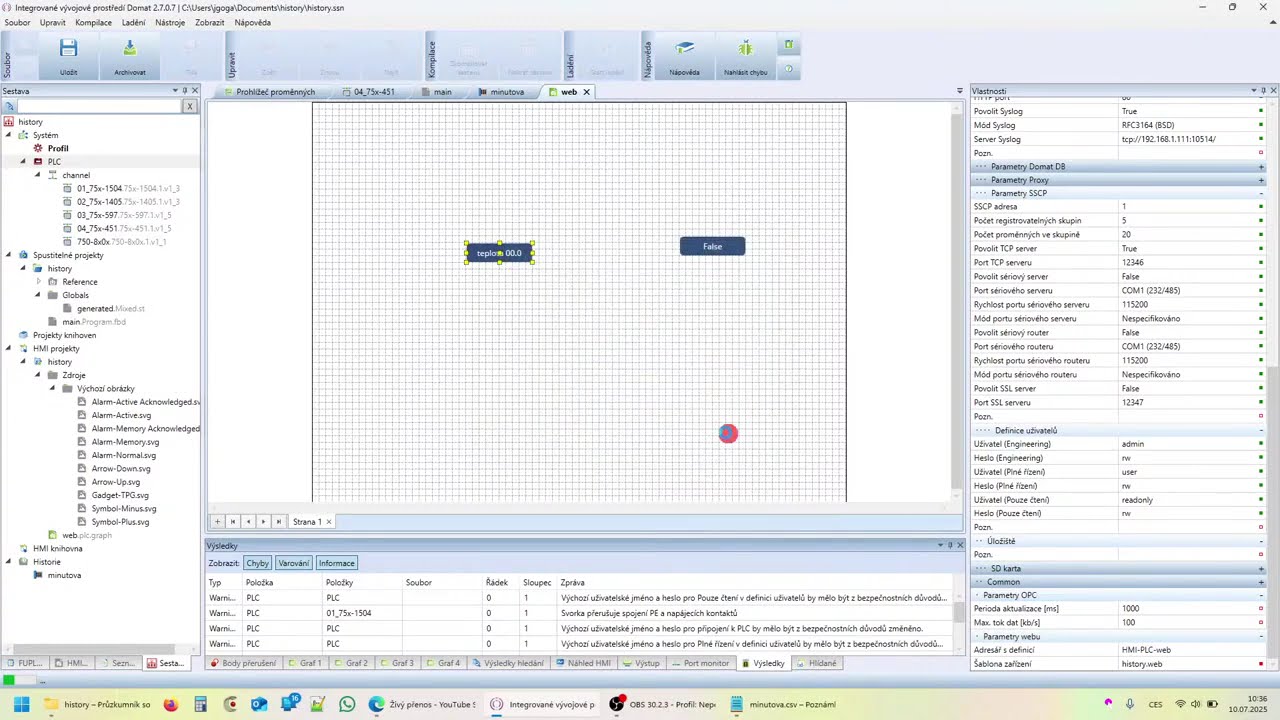This screenshot has width=1280, height=720.
Task: Open the Port monitor tab
Action: [700, 663]
